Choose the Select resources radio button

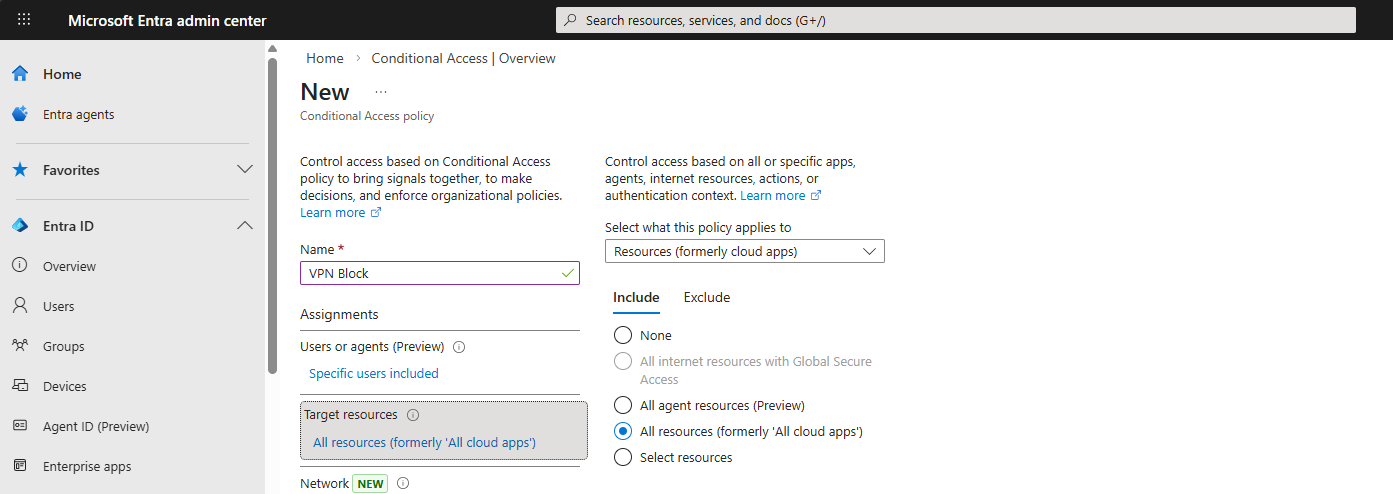point(623,457)
